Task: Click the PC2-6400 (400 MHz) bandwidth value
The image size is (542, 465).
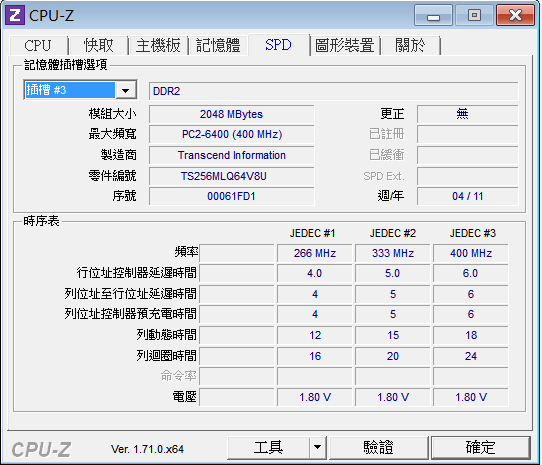Action: (232, 134)
